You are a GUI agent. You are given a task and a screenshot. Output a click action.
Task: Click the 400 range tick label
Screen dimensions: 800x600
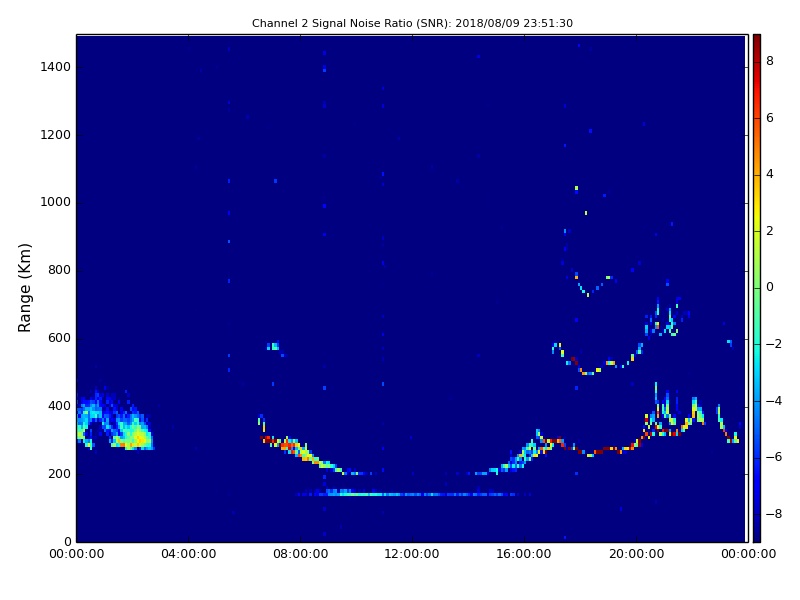tap(60, 406)
